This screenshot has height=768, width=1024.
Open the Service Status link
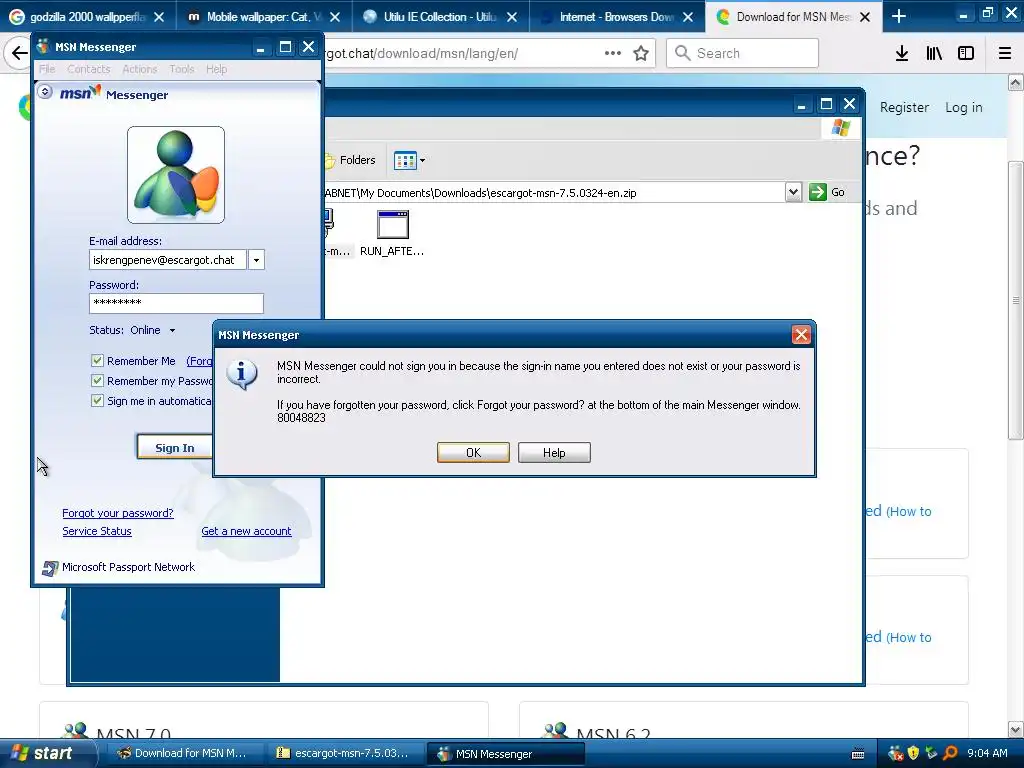tap(97, 531)
